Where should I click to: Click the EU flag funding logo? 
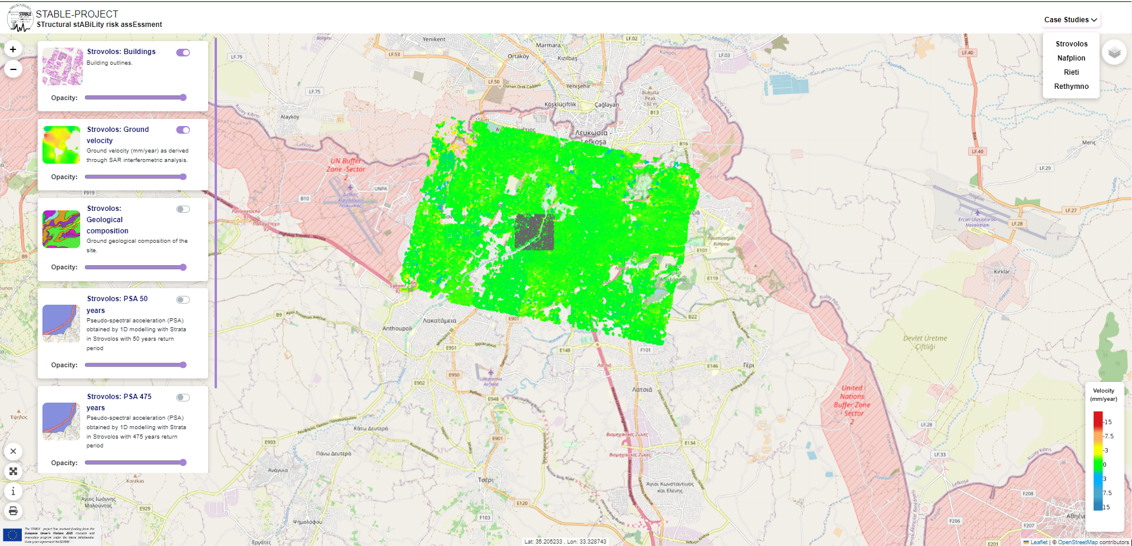[x=12, y=535]
